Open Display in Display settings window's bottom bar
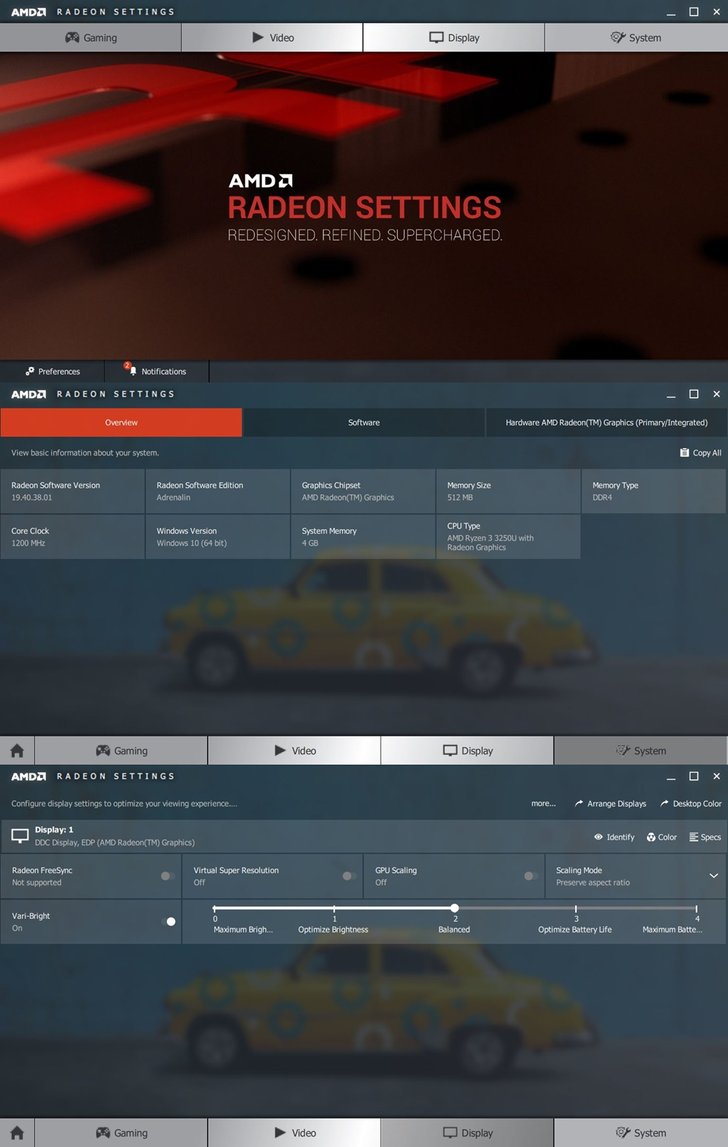Screen dimensions: 728x1147 coord(467,1132)
